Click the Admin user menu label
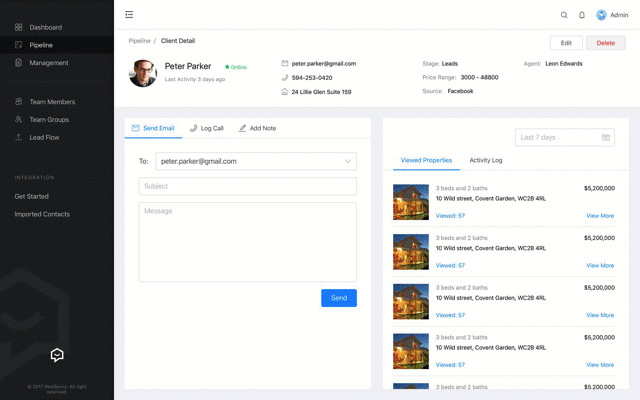 (619, 15)
